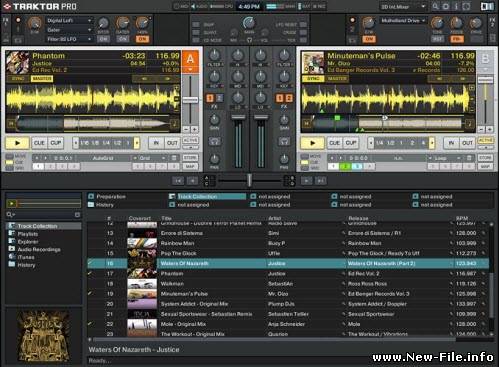Delete cue point with Deck A trash icon
Screen dimensions: 499x367
click(174, 158)
